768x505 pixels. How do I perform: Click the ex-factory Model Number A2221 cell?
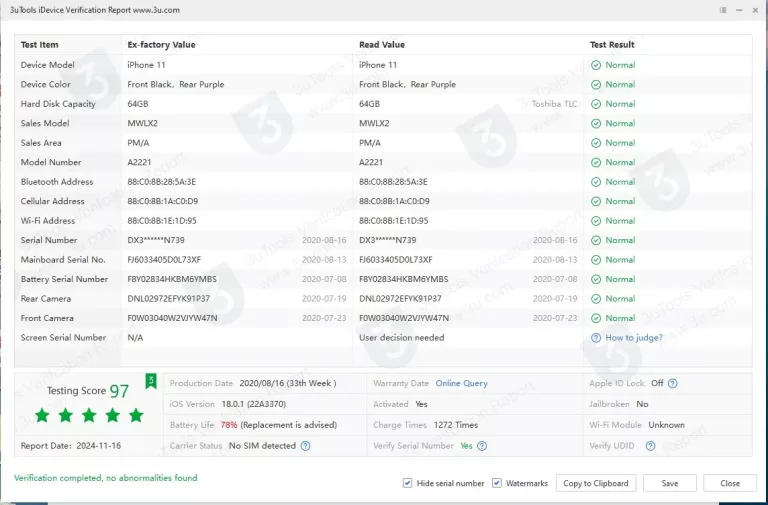click(x=139, y=163)
